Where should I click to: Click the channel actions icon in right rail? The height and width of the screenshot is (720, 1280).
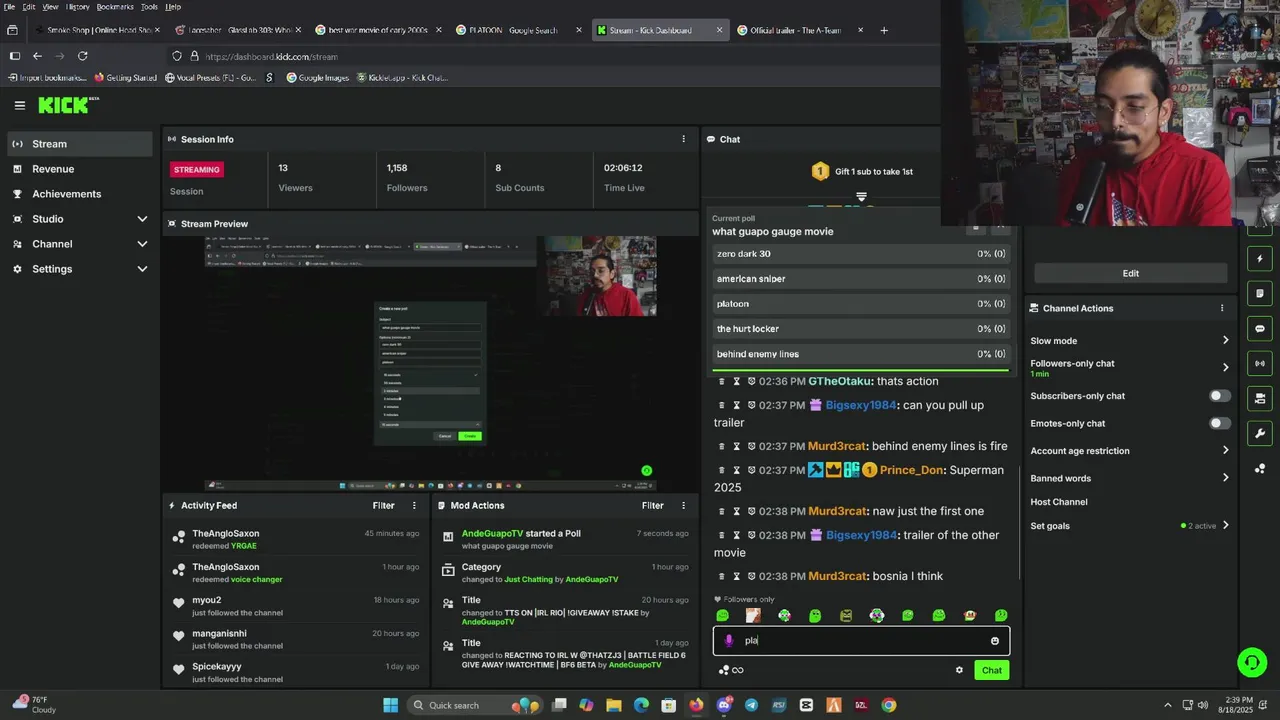coord(1260,398)
